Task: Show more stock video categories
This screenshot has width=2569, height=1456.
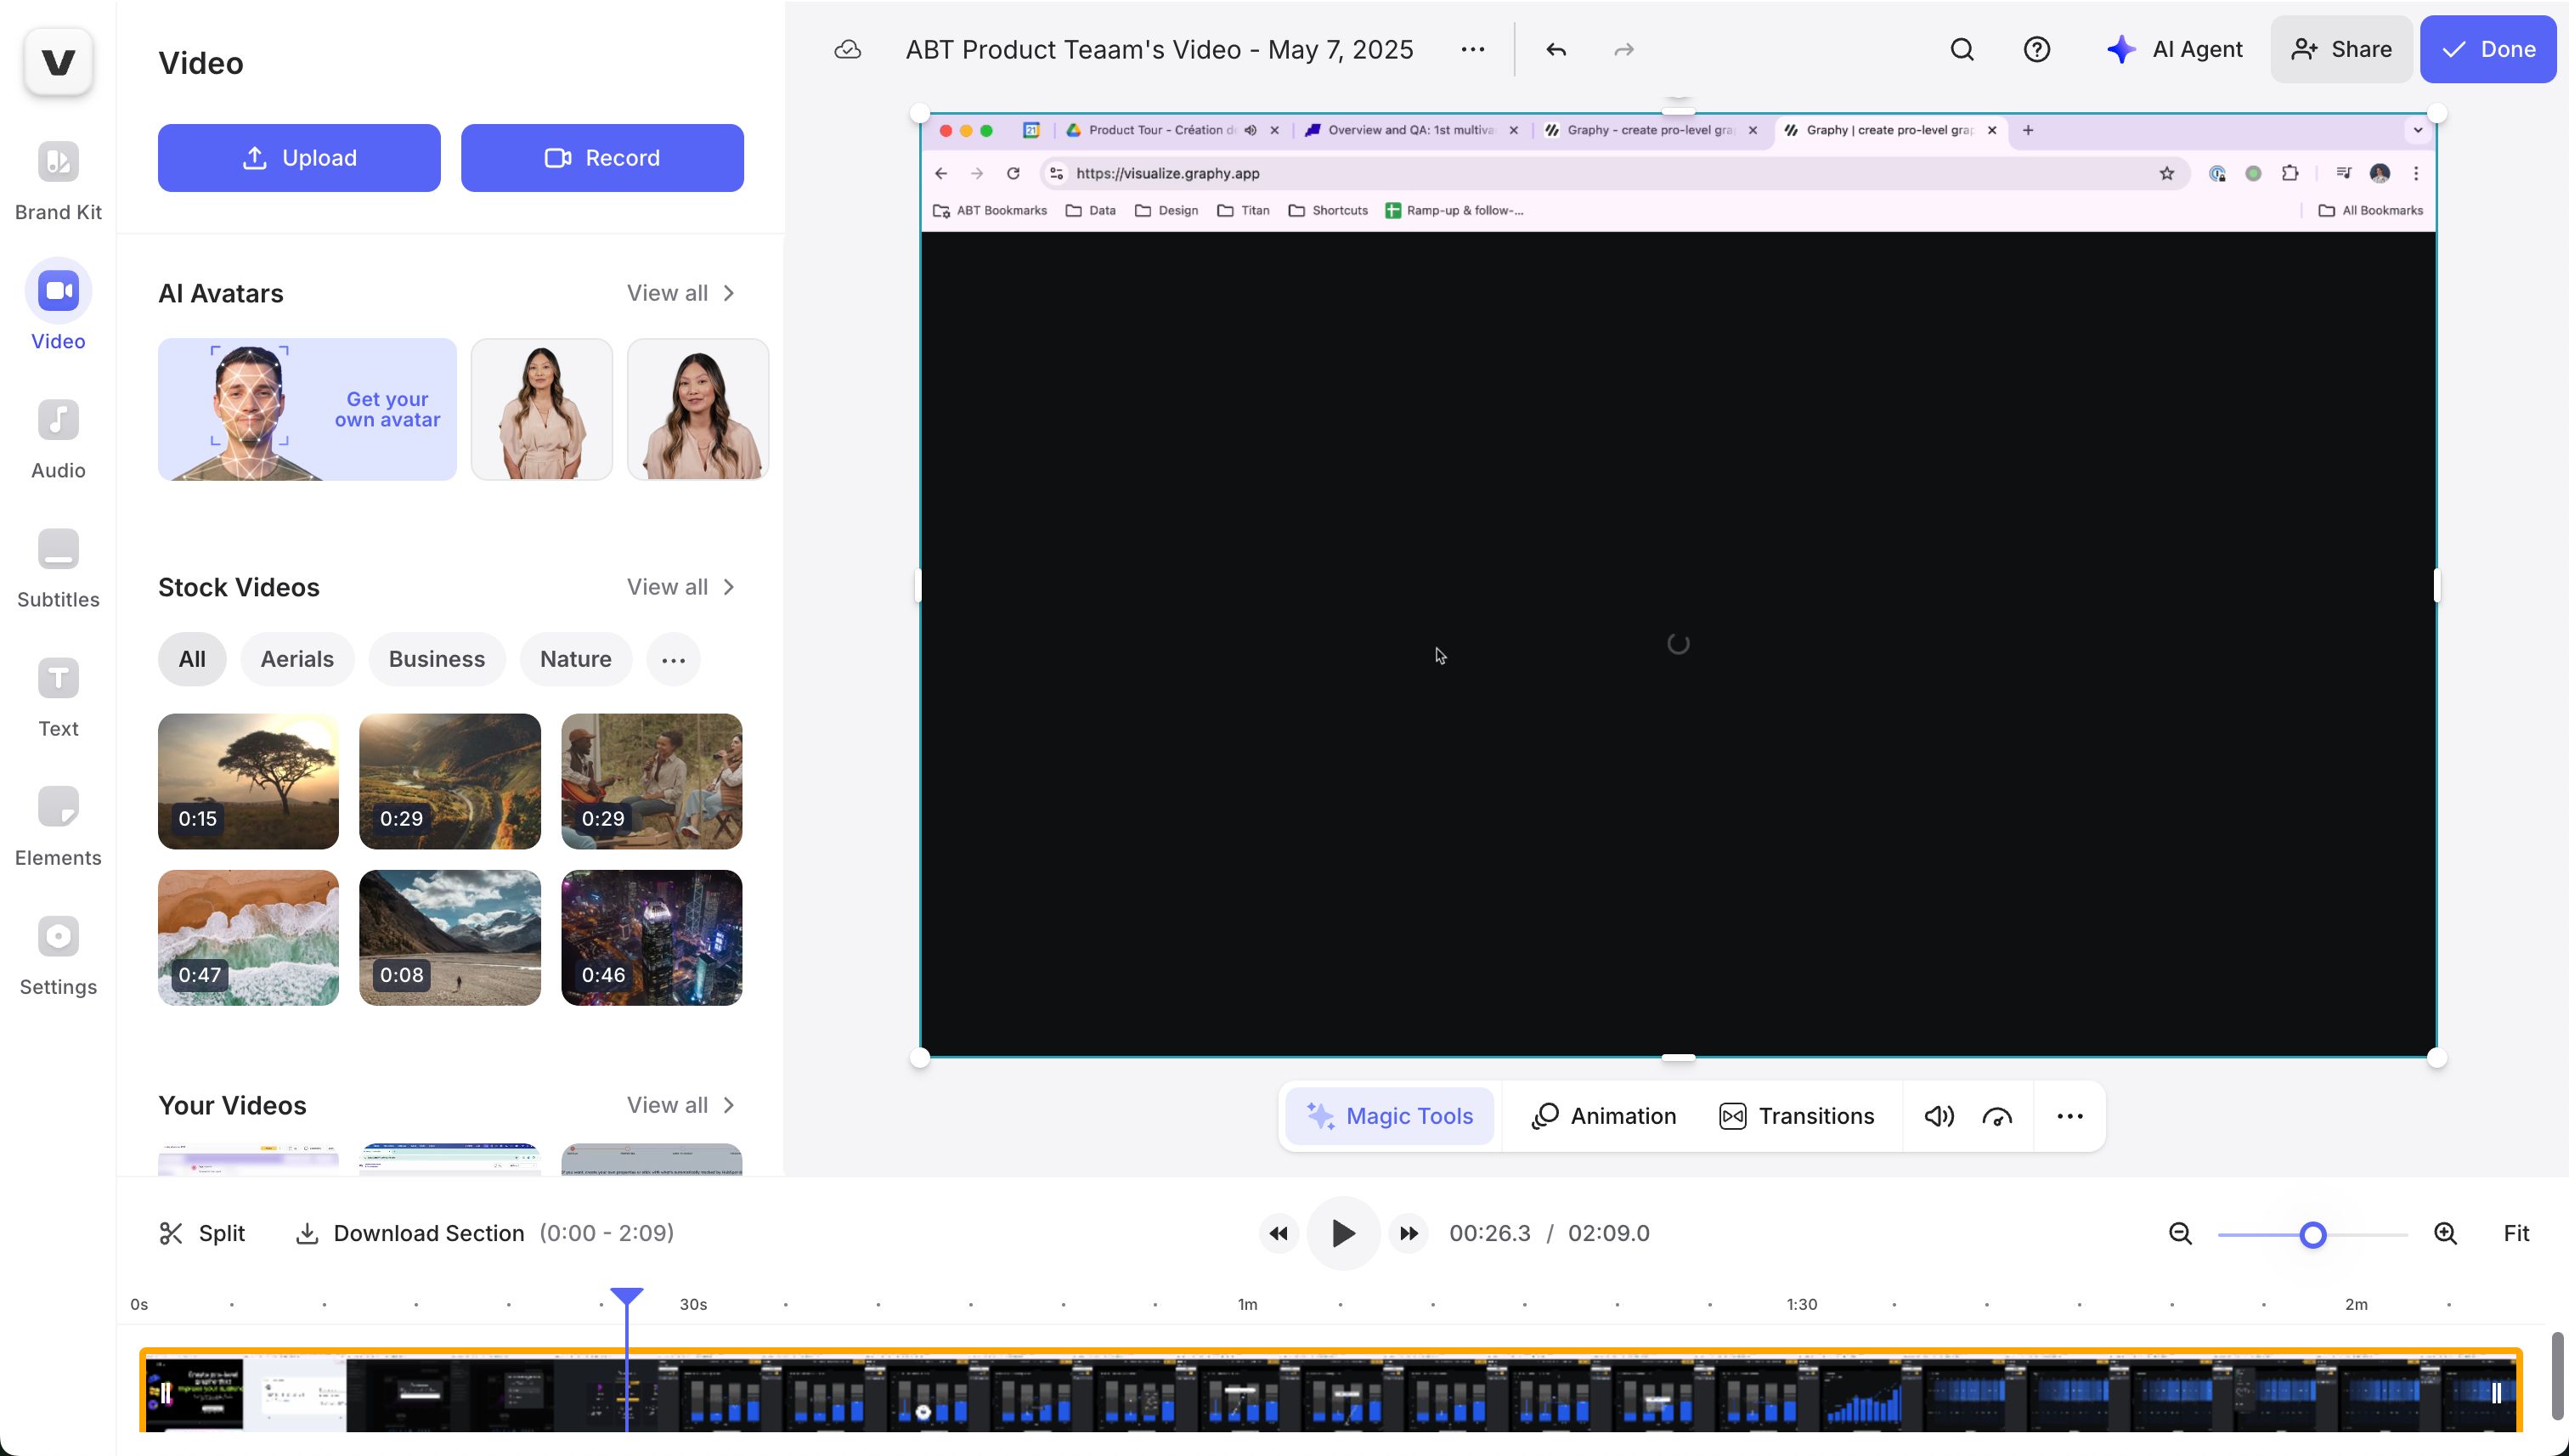Action: coord(674,659)
